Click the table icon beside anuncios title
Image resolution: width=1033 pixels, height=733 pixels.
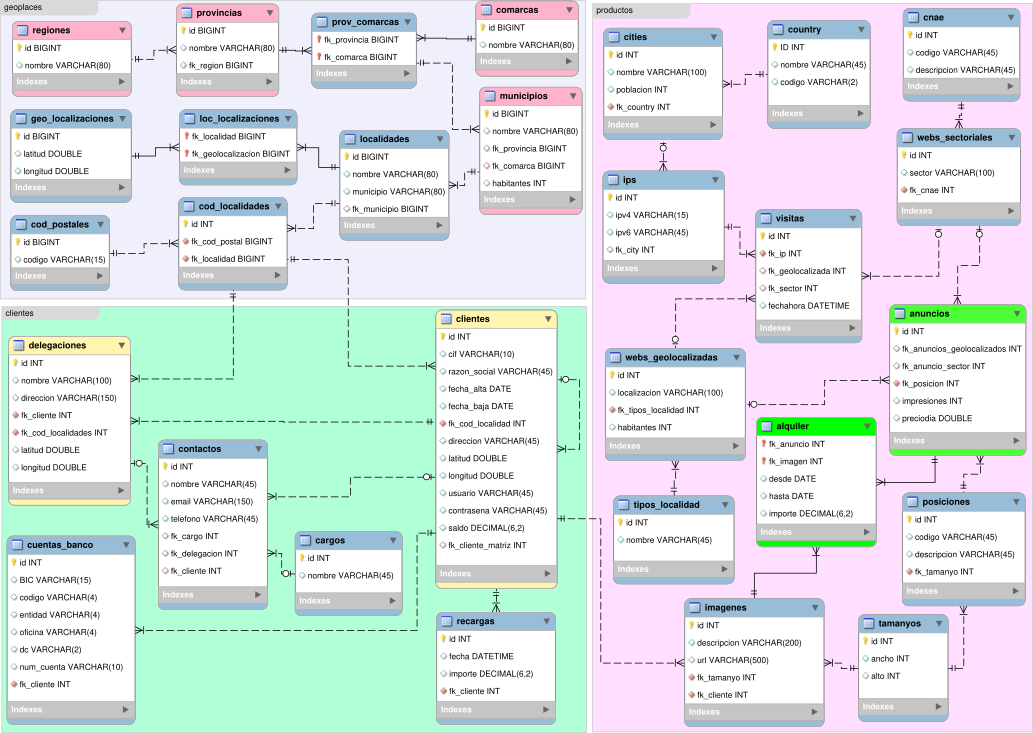899,314
